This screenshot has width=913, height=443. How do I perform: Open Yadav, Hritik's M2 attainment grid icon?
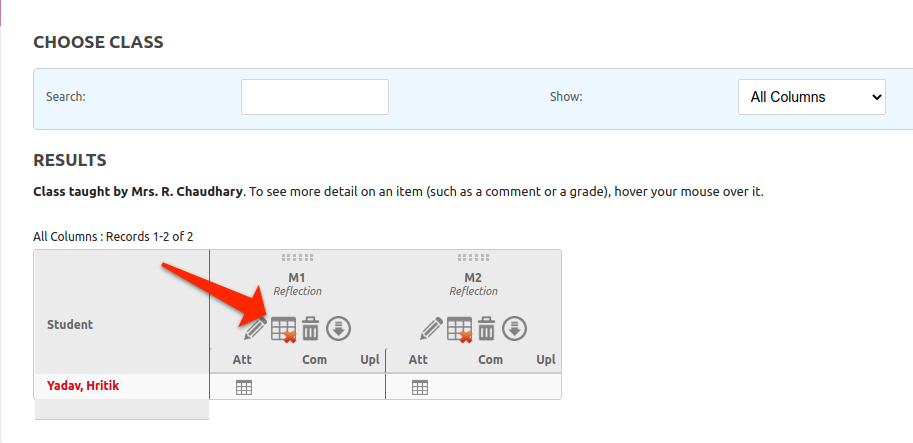[420, 387]
